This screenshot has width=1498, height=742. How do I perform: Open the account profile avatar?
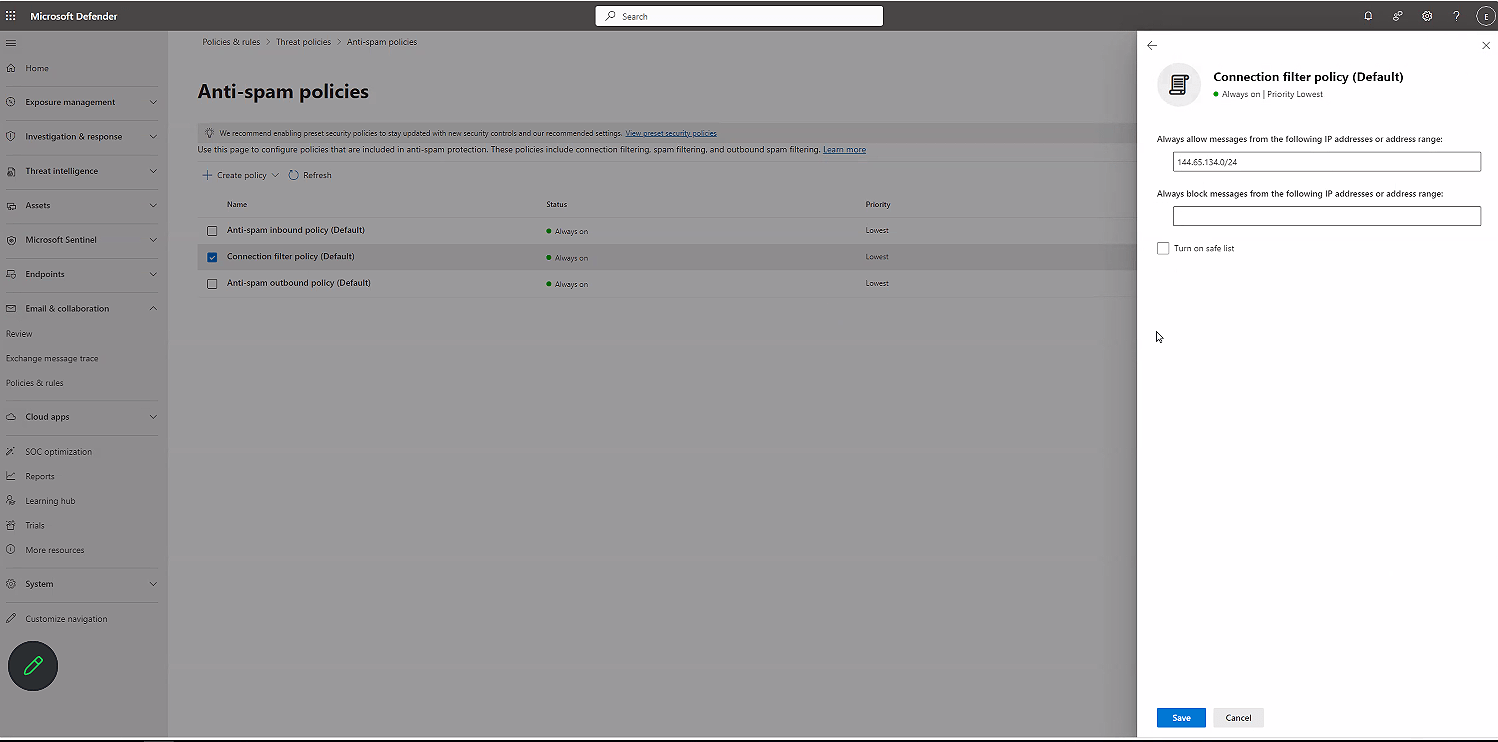tap(1485, 15)
